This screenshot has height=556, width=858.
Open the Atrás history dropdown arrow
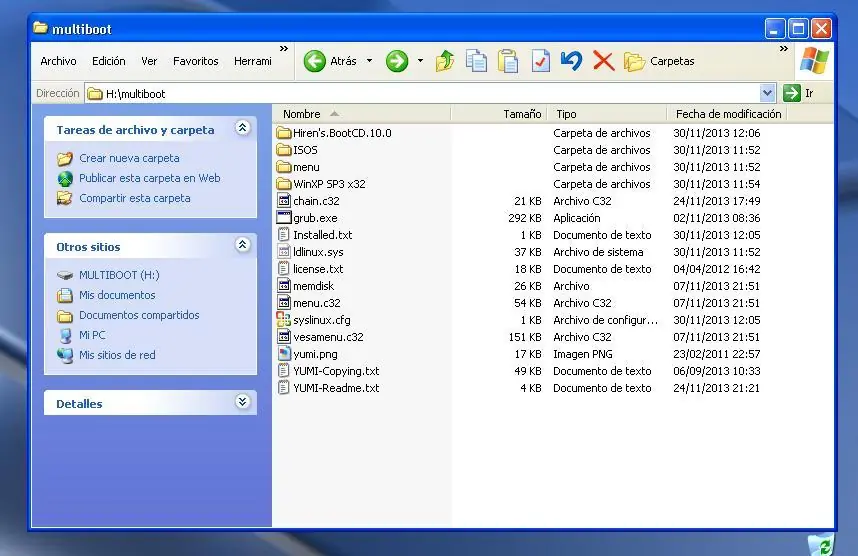coord(369,61)
